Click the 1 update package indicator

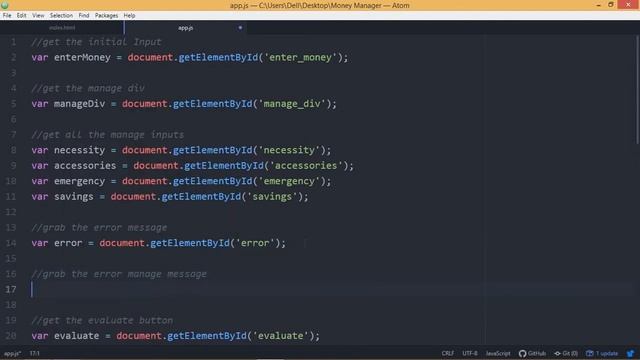click(602, 353)
